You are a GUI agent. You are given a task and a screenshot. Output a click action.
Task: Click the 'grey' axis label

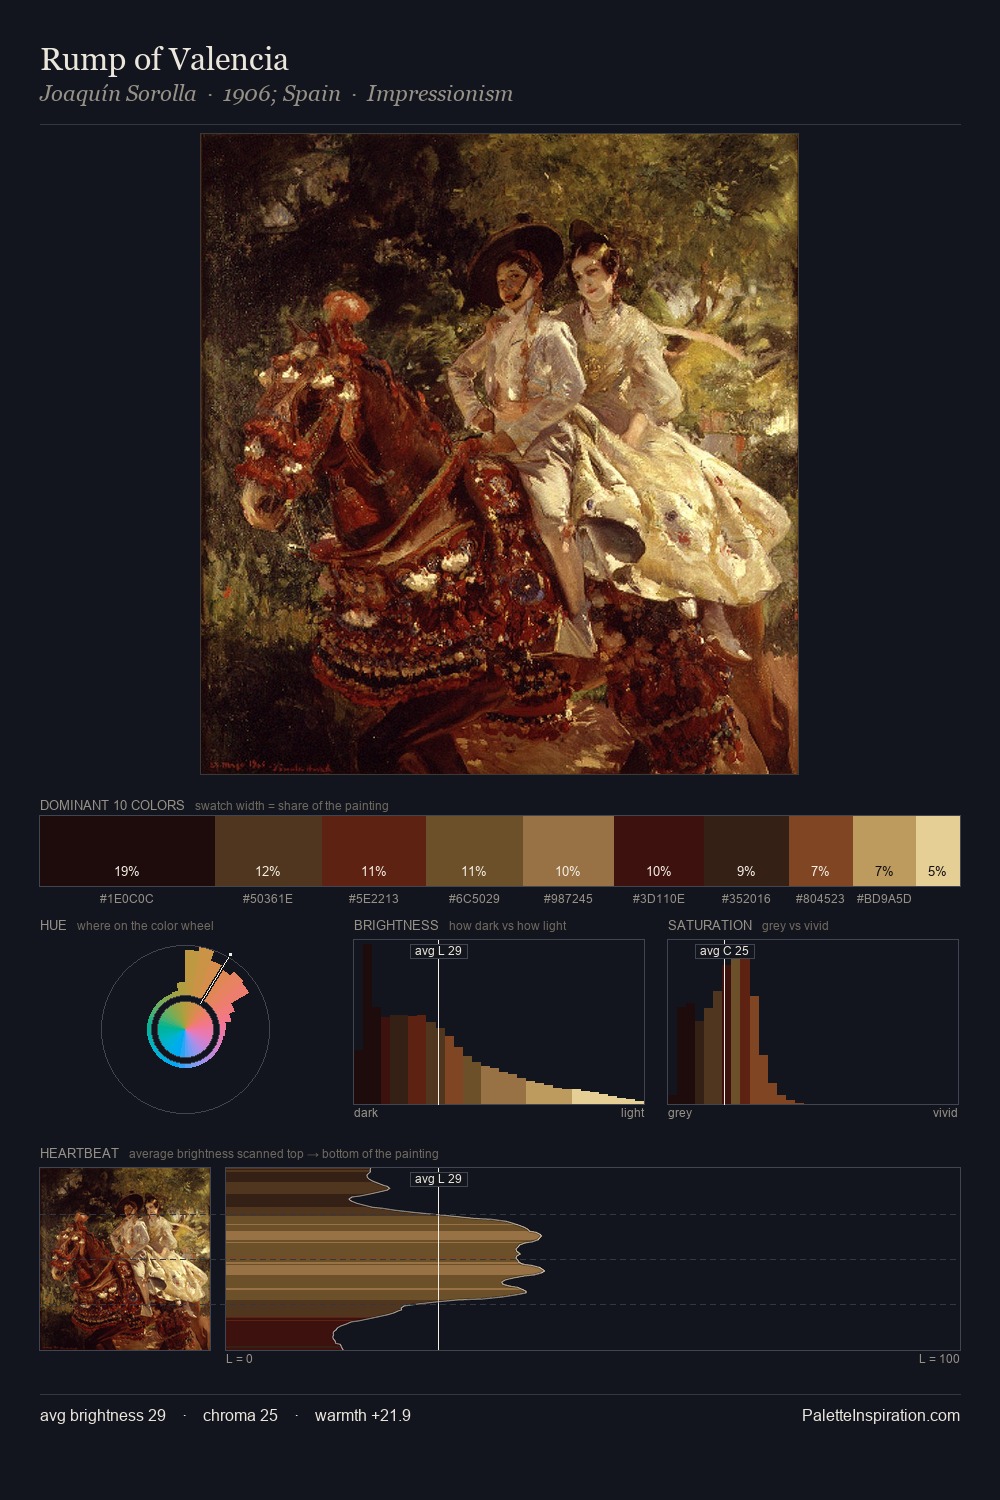point(680,1113)
